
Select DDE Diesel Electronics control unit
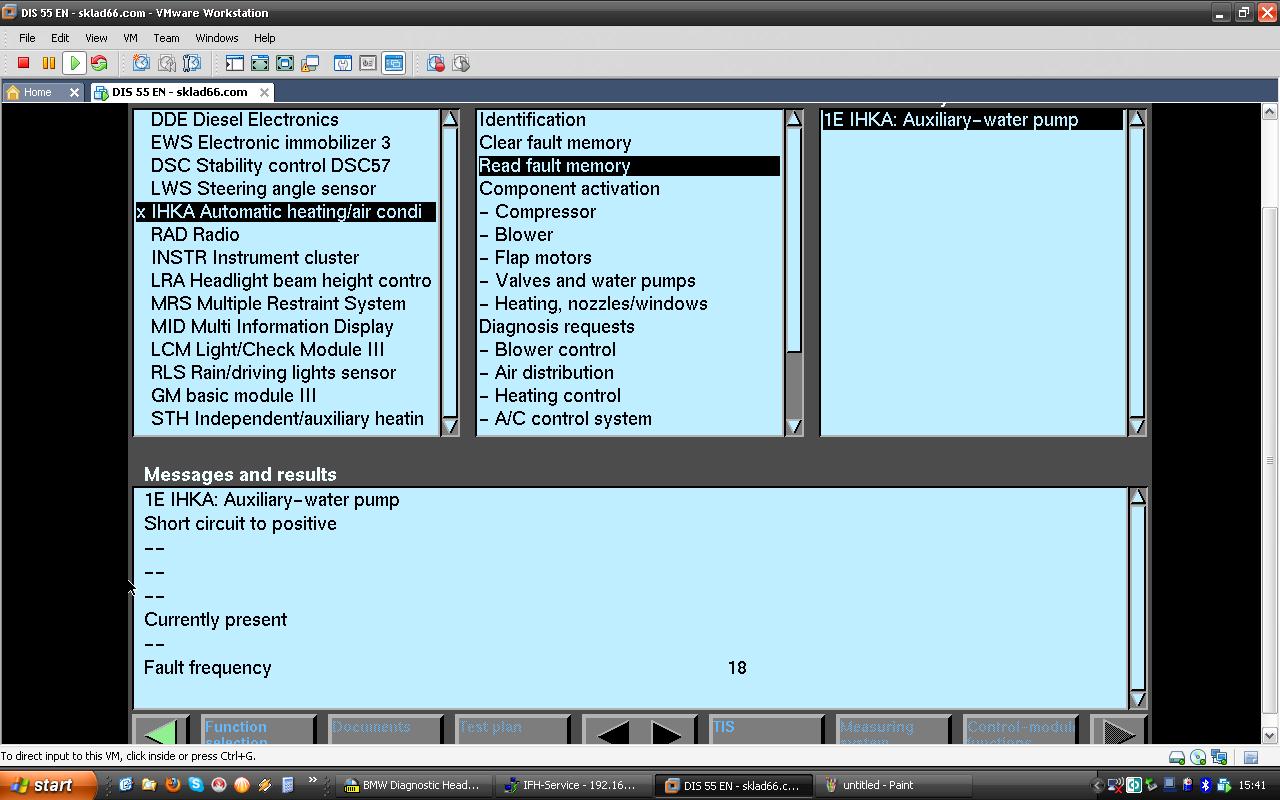click(x=286, y=120)
